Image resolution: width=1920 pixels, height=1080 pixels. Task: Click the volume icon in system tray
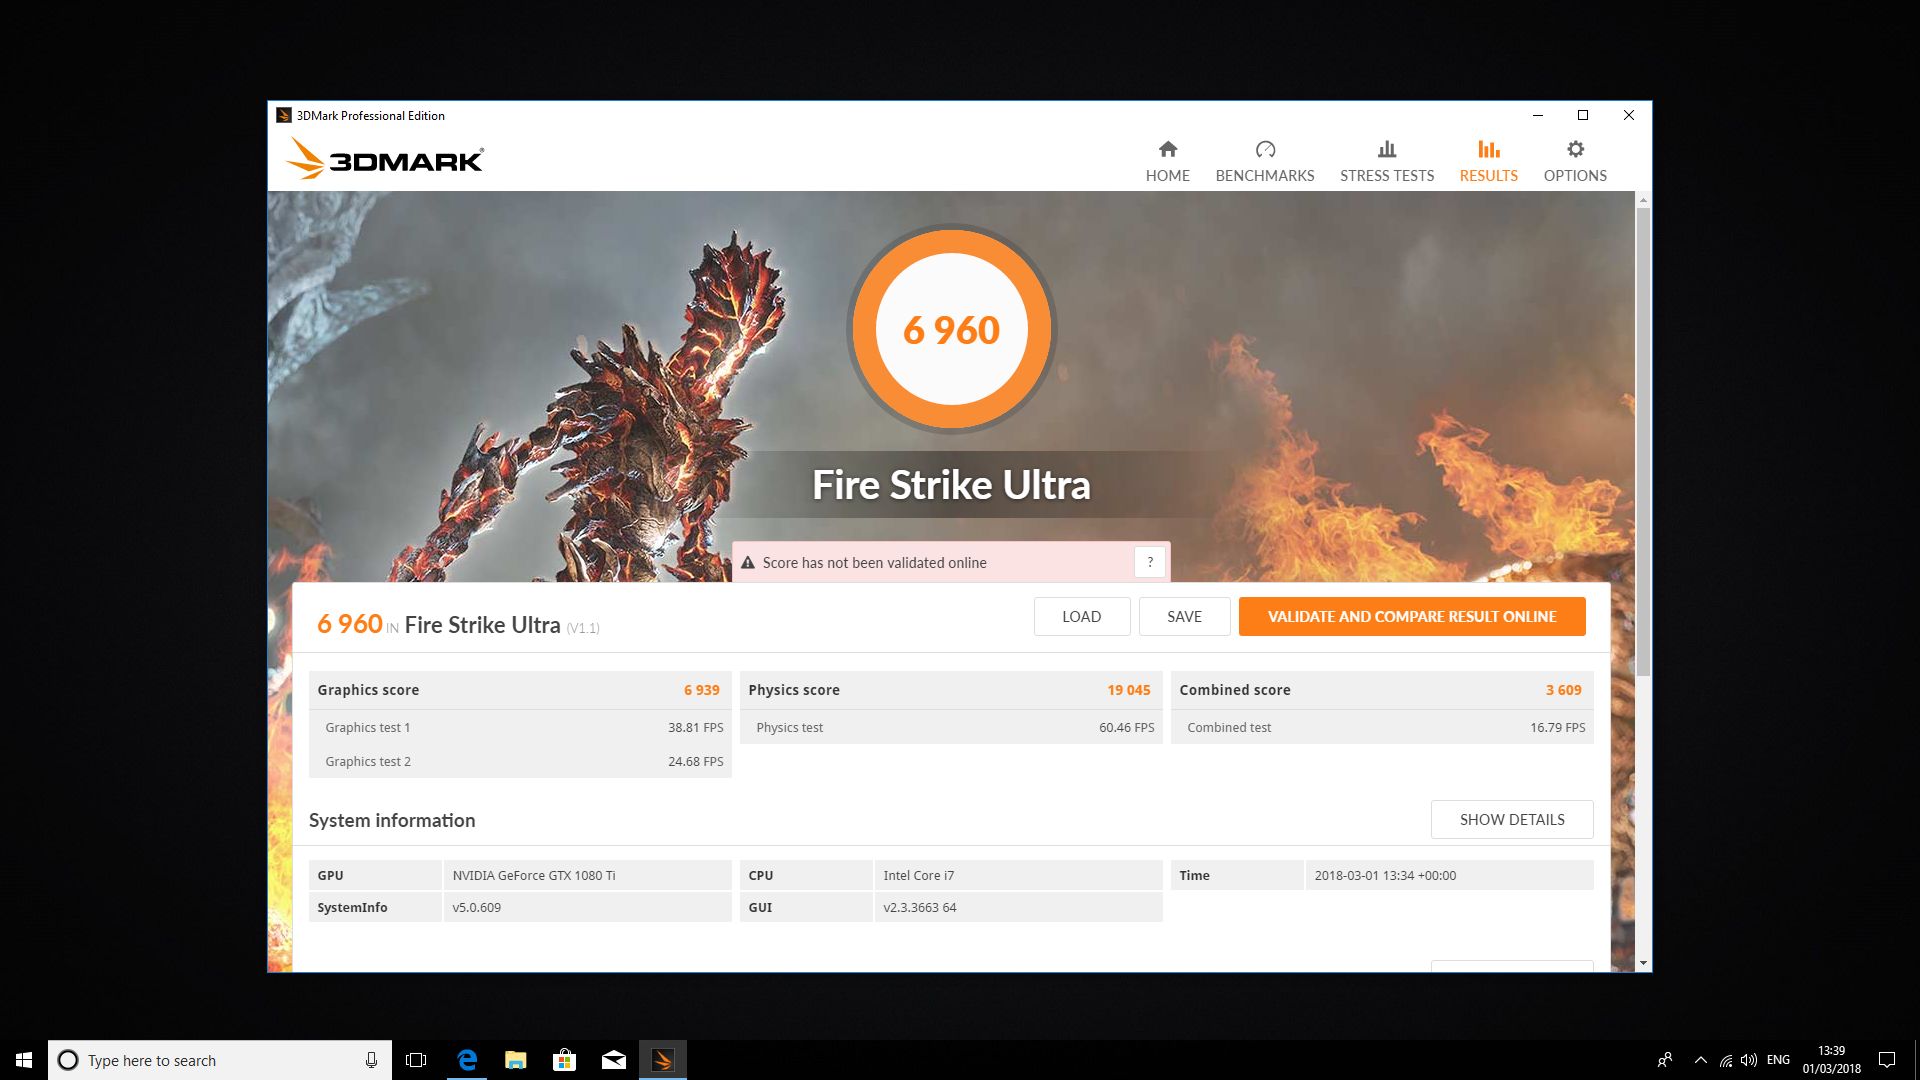1748,1060
